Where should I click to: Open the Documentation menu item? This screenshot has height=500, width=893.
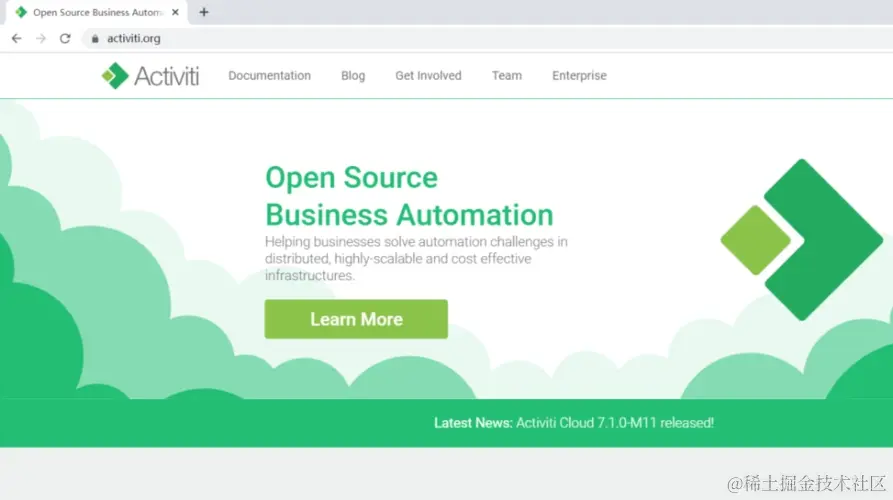point(269,76)
